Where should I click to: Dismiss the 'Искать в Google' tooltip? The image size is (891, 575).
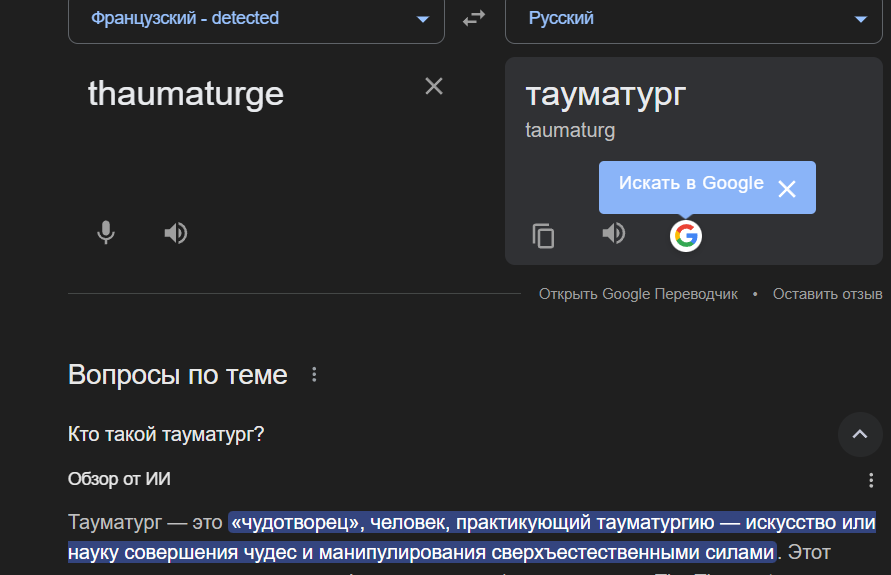click(787, 189)
